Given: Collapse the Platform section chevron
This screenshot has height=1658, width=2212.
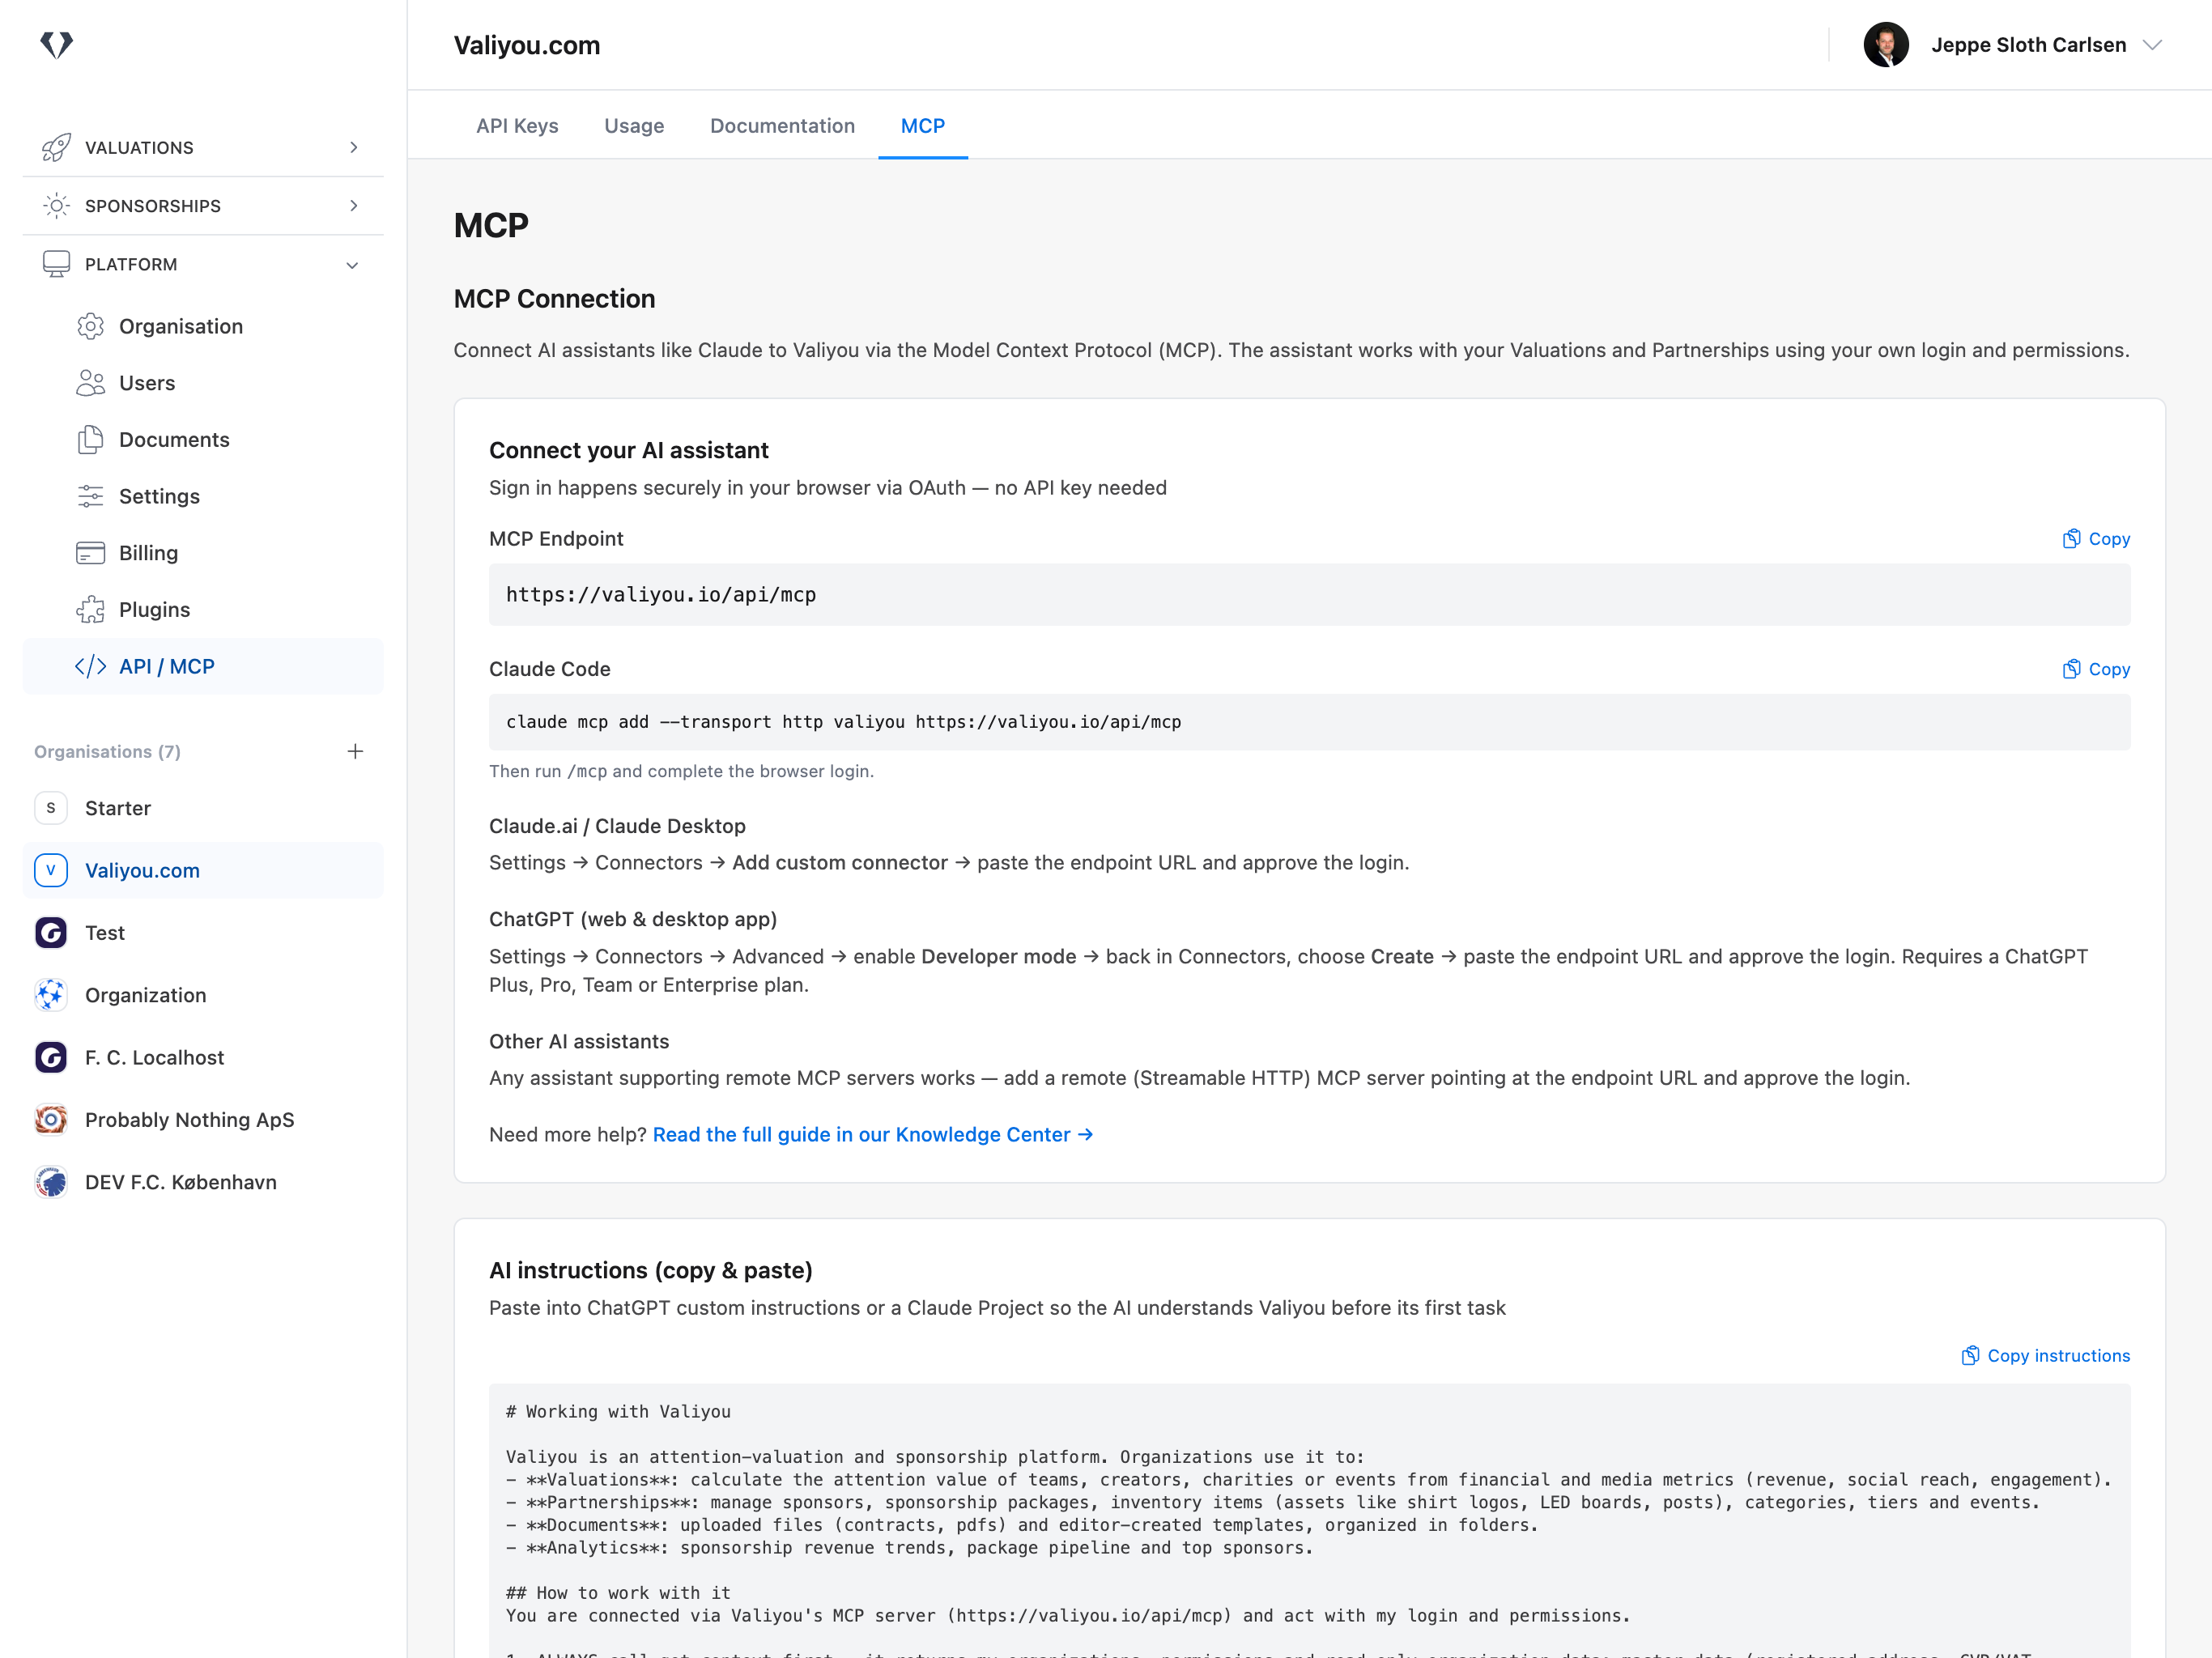Looking at the screenshot, I should click(x=352, y=265).
